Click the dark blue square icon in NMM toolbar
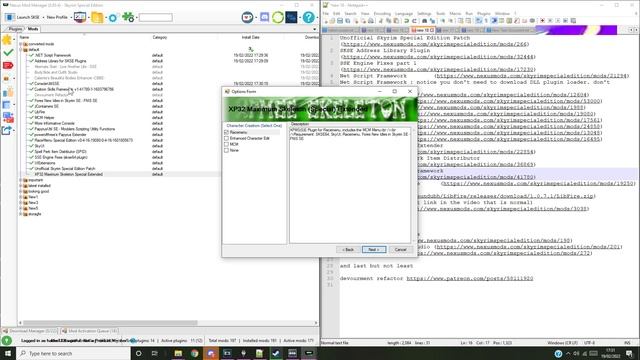Image resolution: width=640 pixels, height=360 pixels. click(291, 17)
